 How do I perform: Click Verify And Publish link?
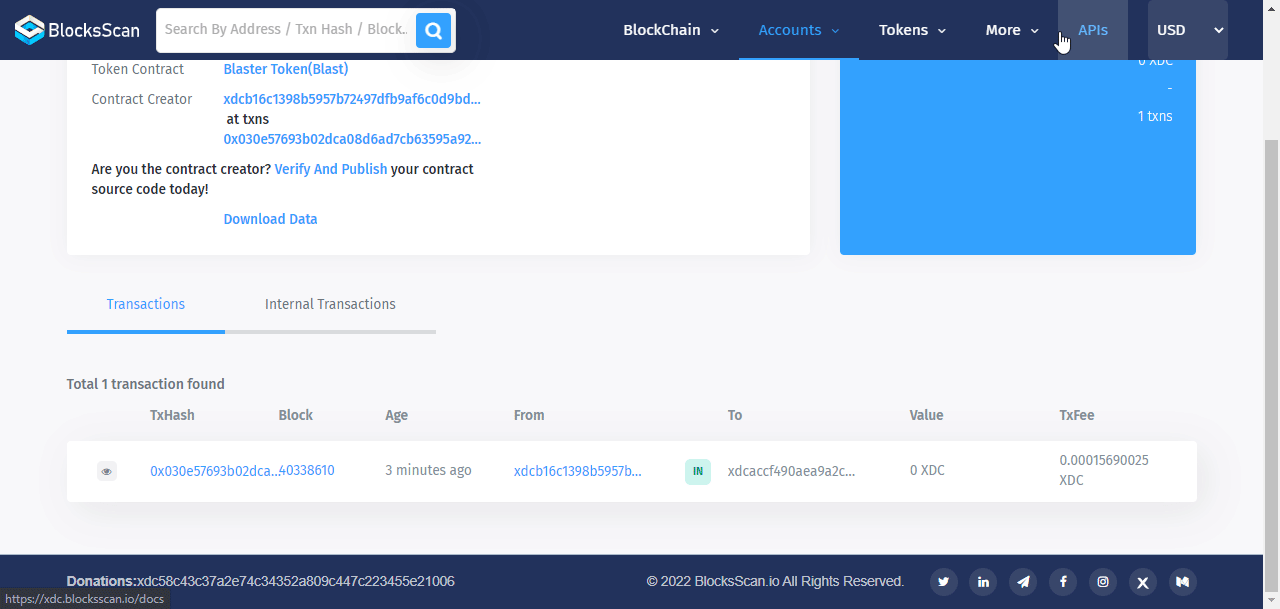point(331,170)
